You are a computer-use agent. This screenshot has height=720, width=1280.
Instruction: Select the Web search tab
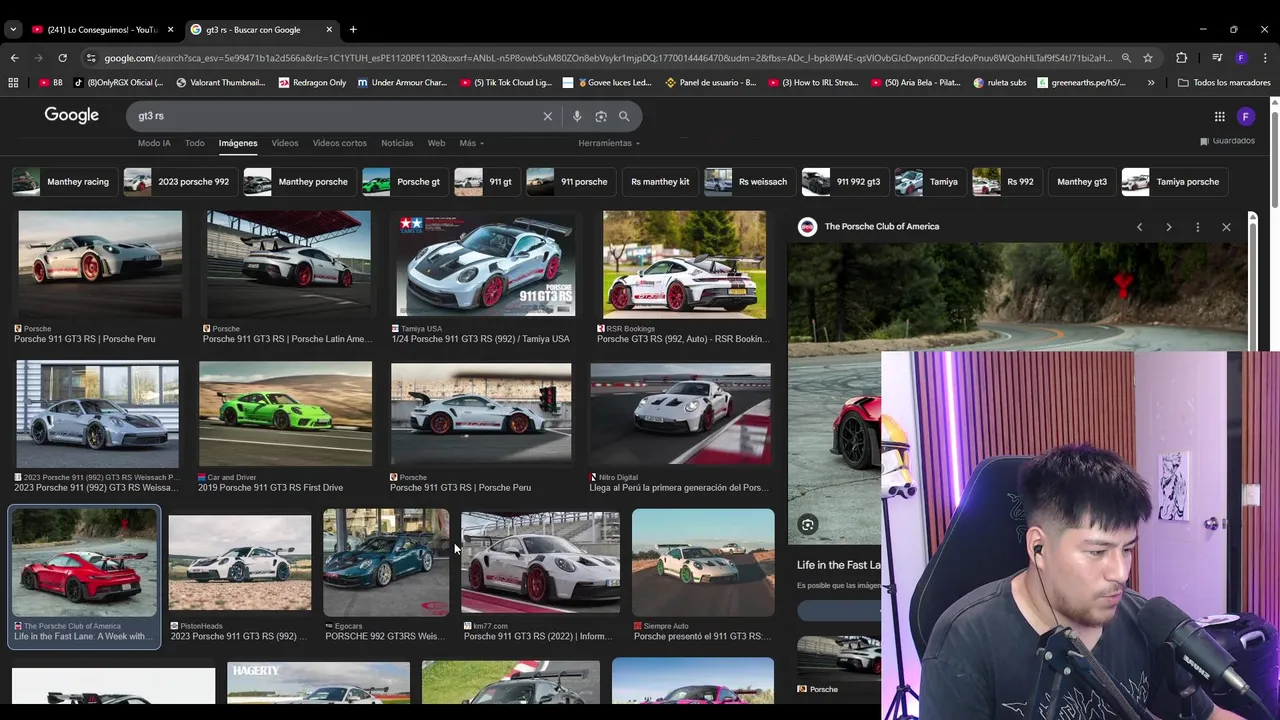pyautogui.click(x=436, y=143)
